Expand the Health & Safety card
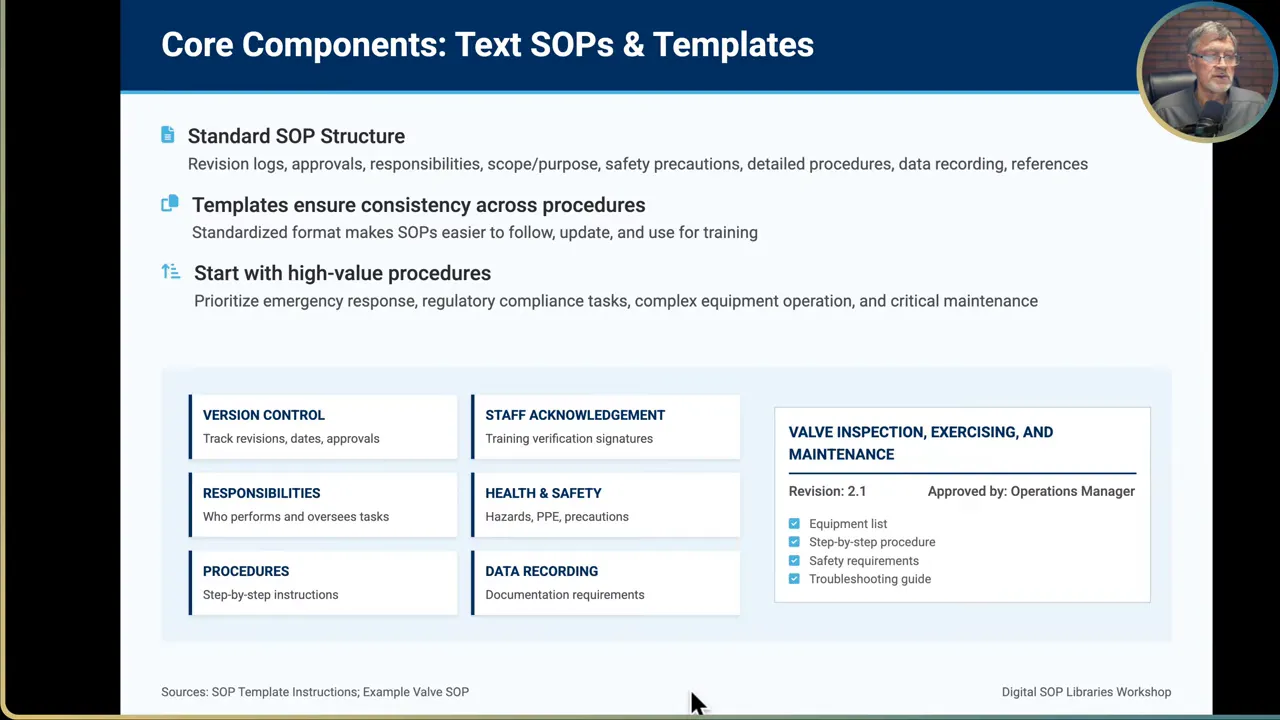This screenshot has height=720, width=1280. [x=605, y=504]
